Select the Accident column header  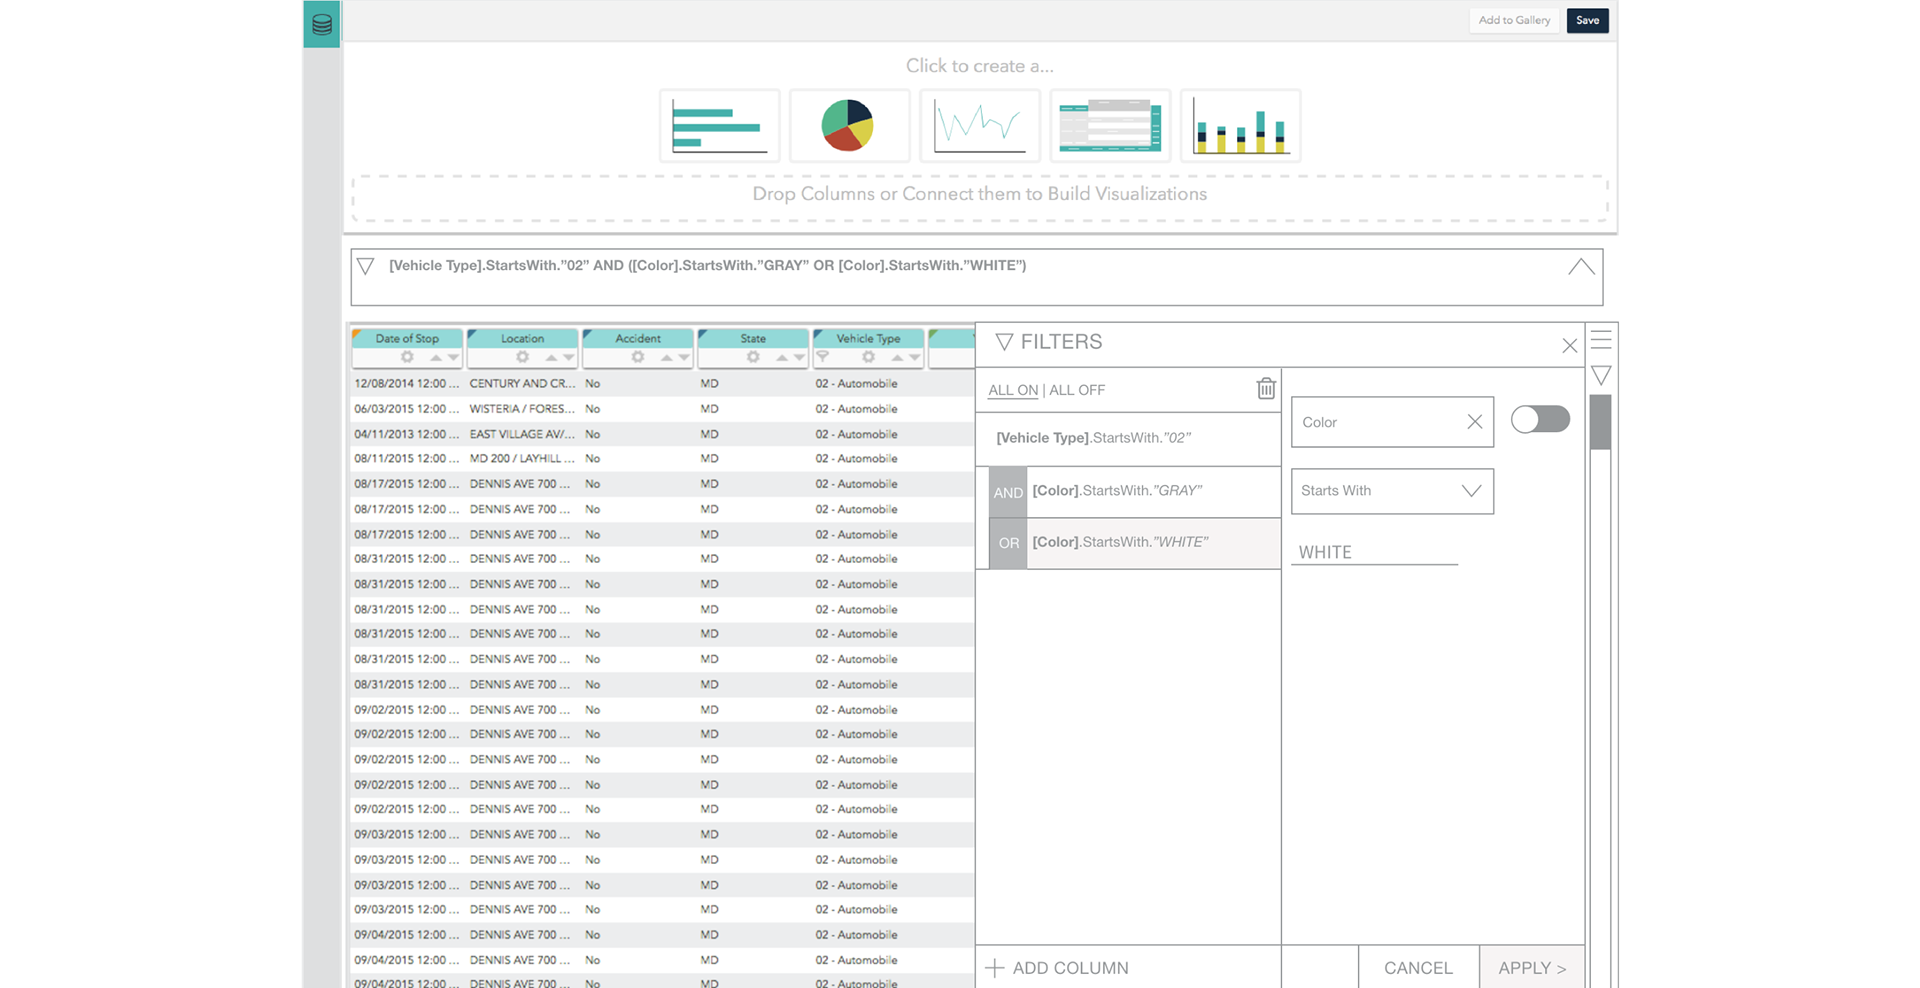[x=637, y=338]
